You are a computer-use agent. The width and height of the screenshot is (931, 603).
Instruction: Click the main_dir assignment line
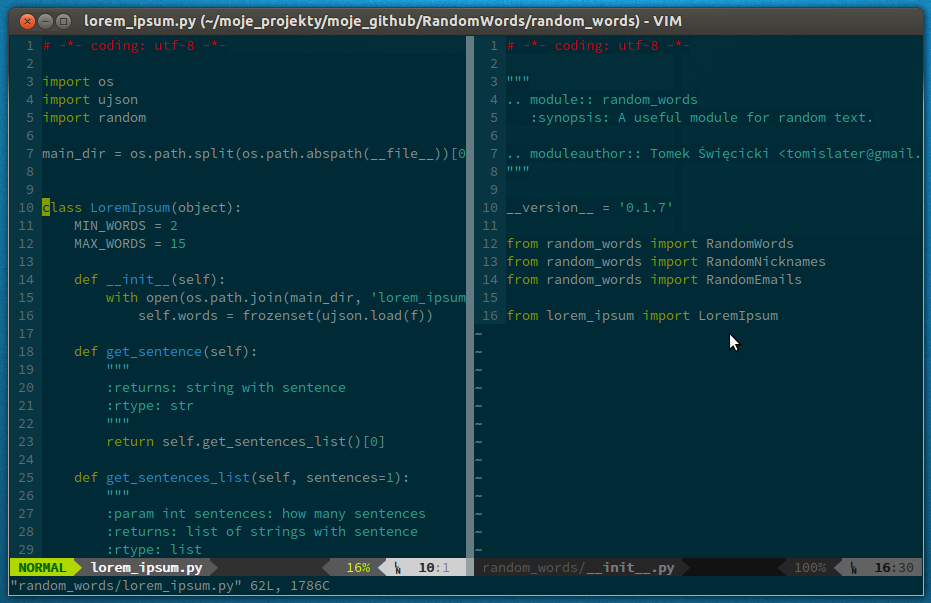[x=254, y=154]
